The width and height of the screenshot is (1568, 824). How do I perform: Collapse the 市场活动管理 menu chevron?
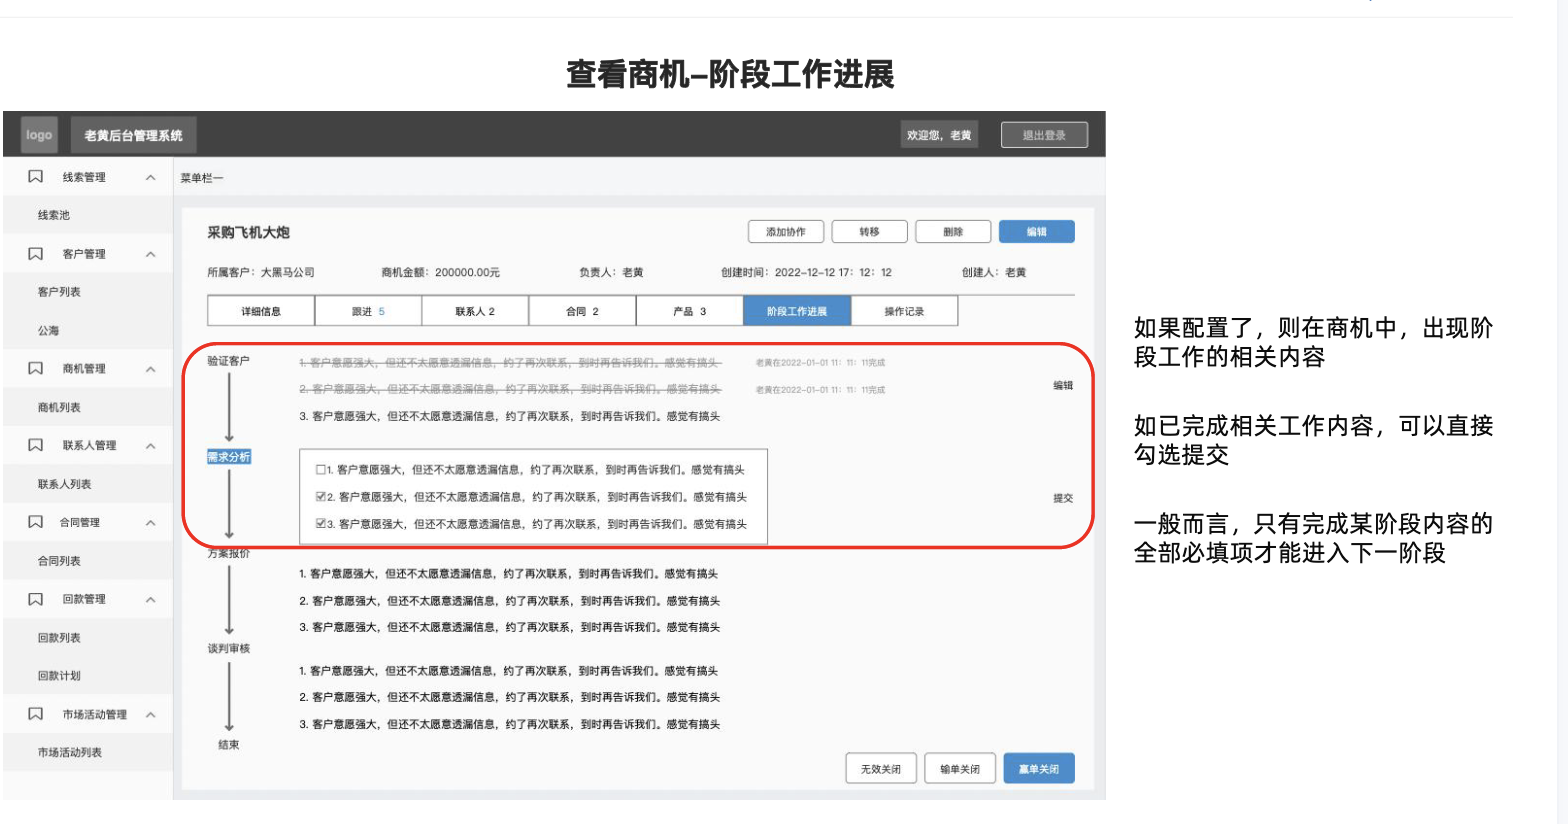[151, 715]
